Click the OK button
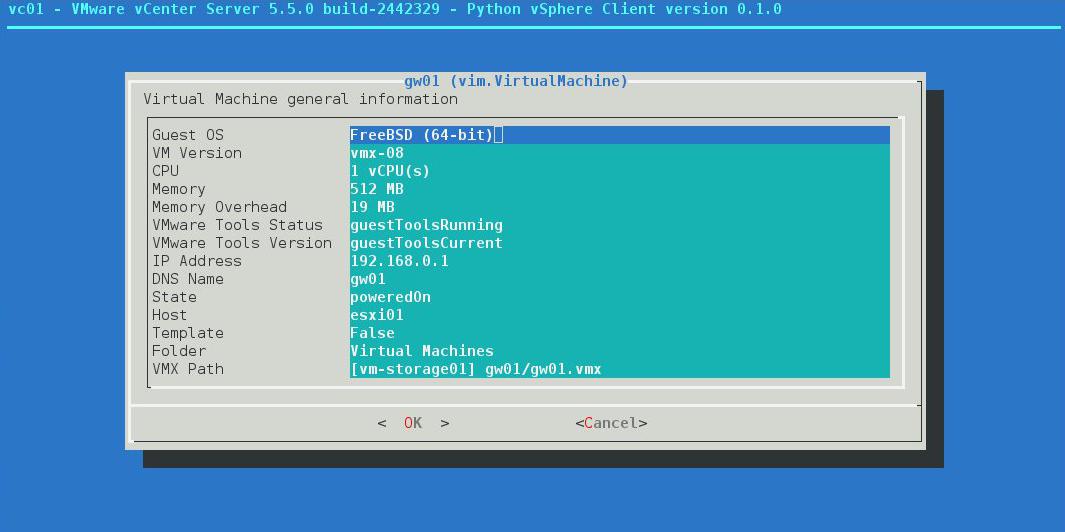1065x532 pixels. 413,423
